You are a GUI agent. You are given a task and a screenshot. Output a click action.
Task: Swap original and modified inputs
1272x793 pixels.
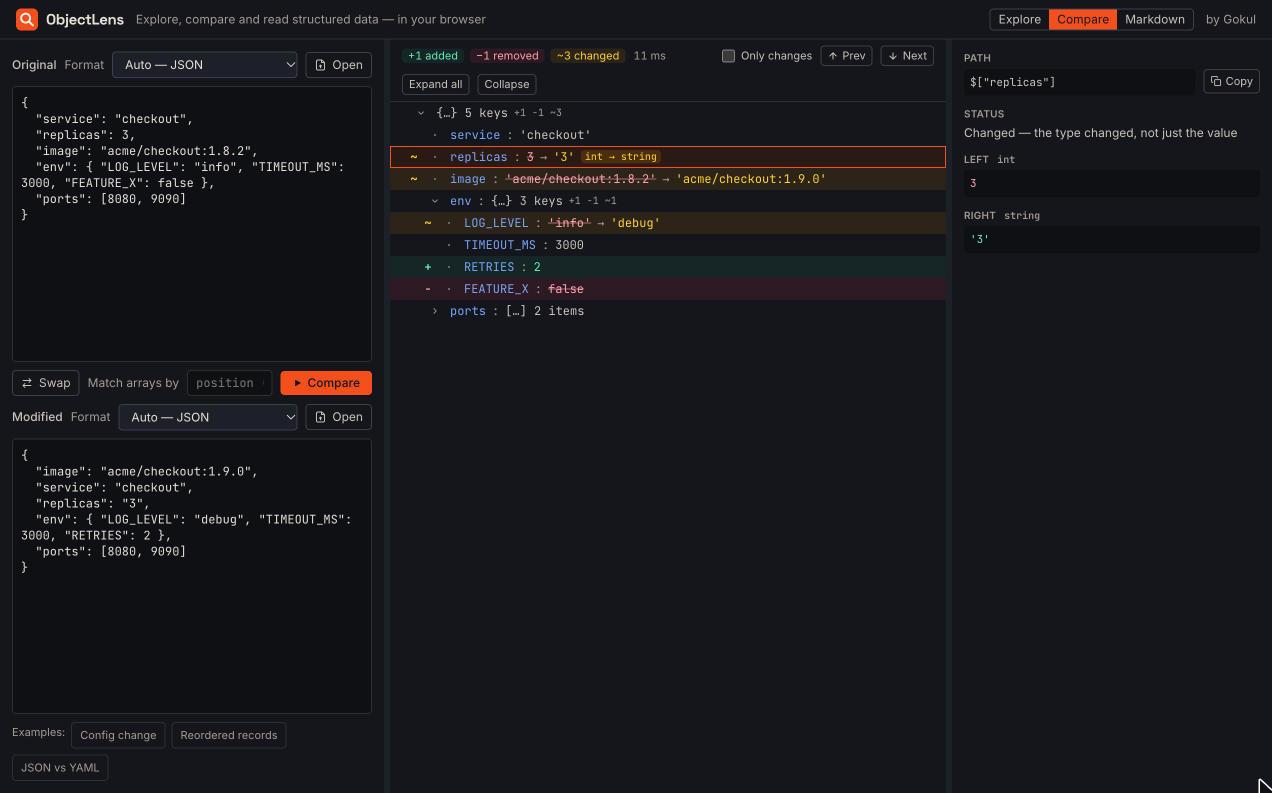[46, 383]
